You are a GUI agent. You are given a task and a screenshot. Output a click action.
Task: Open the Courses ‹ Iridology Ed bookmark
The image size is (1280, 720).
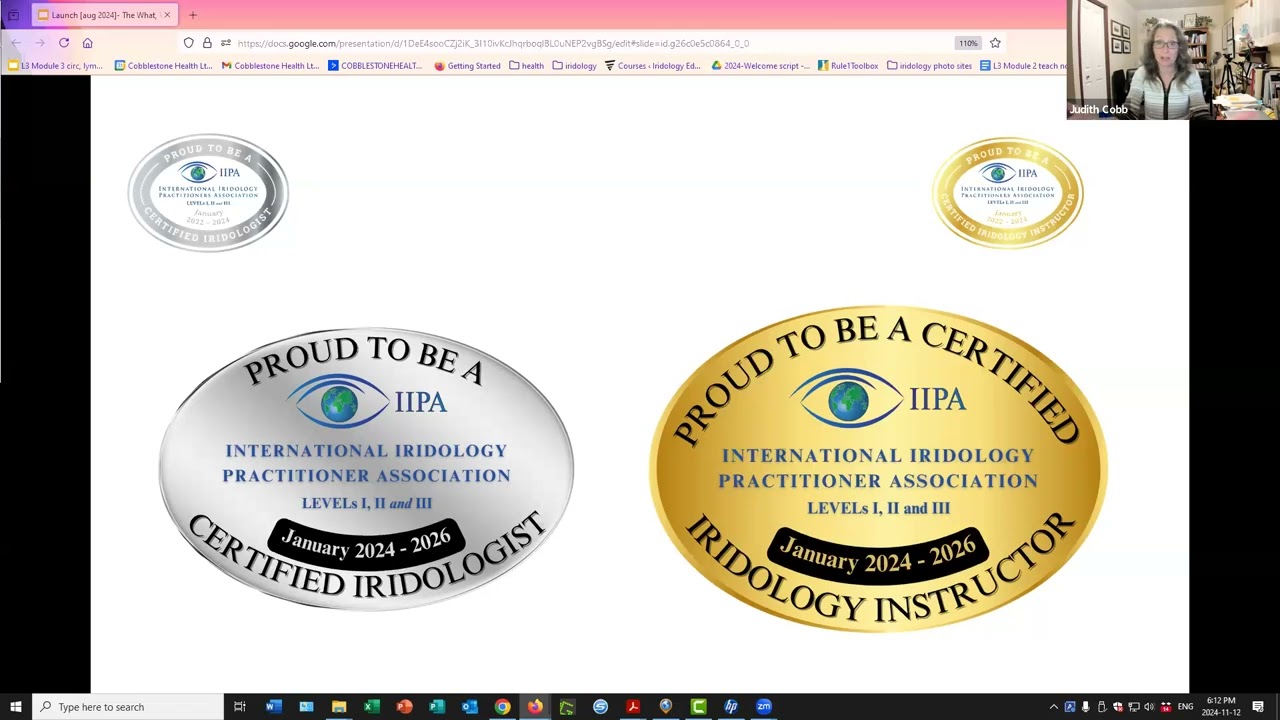point(652,66)
